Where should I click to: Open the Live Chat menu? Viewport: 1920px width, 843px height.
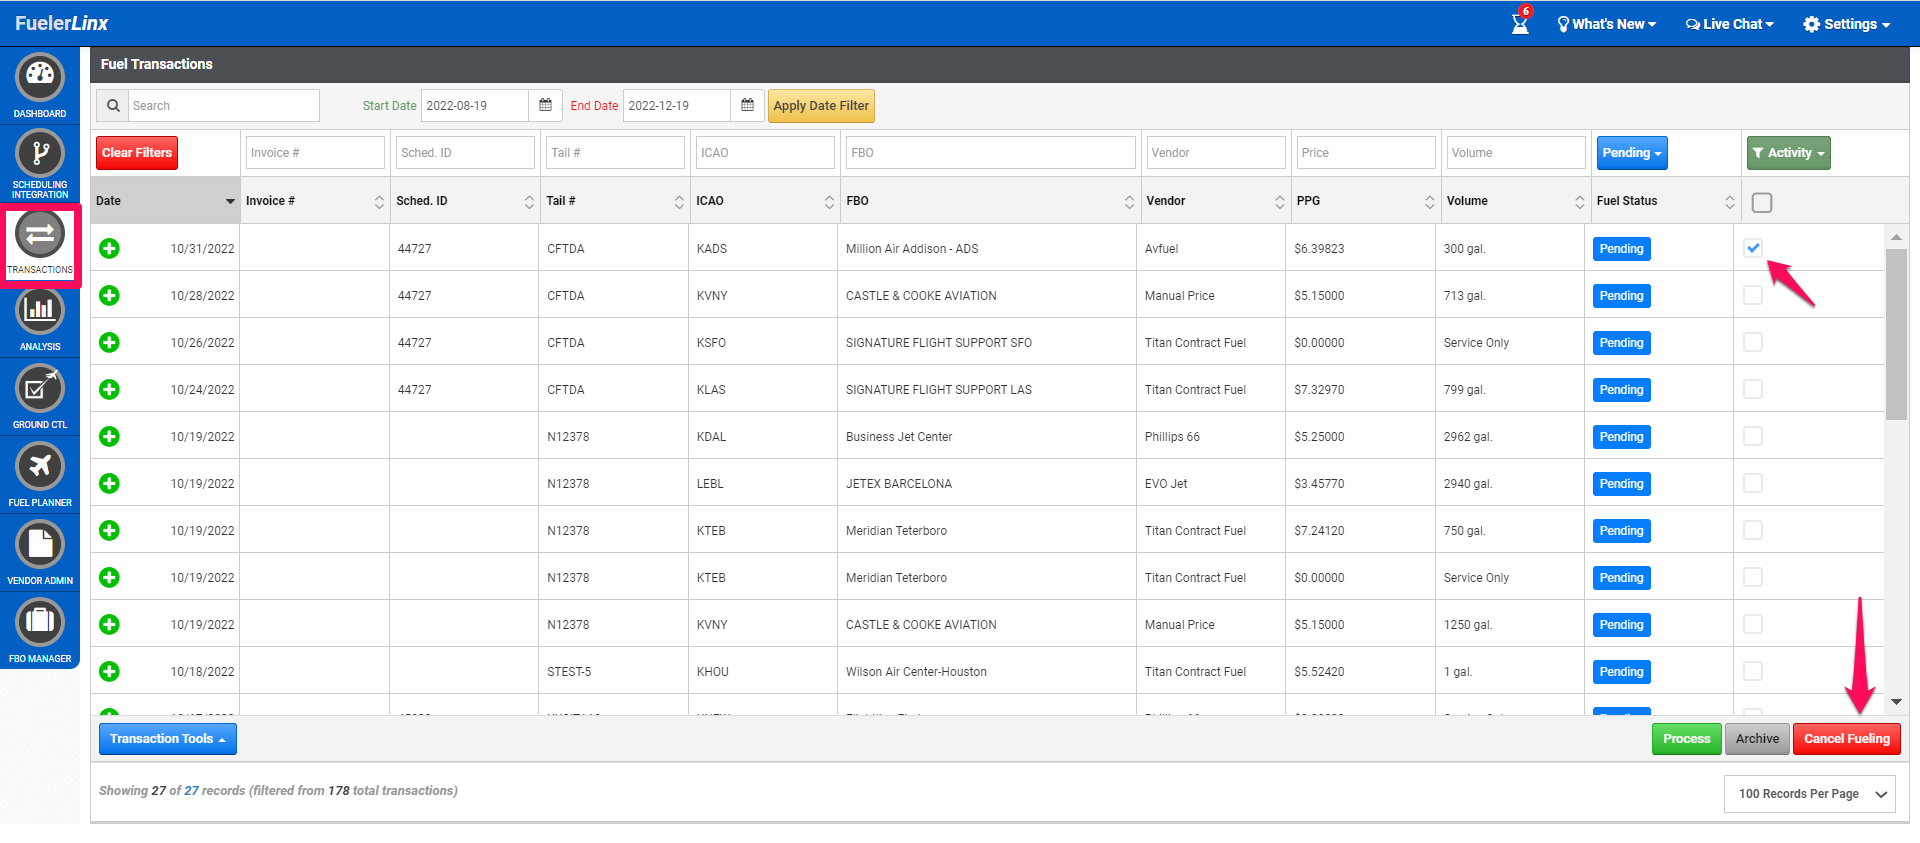pos(1730,24)
